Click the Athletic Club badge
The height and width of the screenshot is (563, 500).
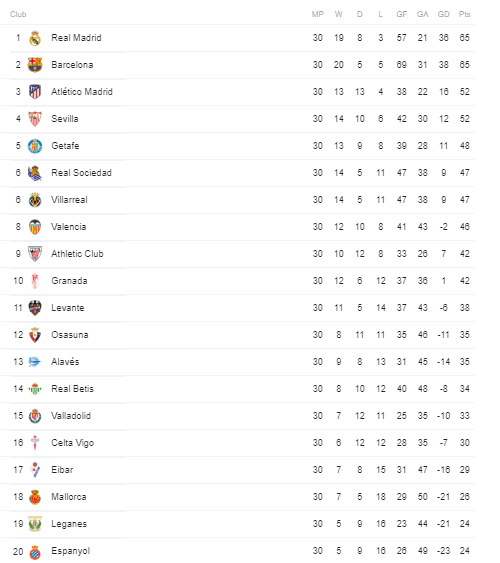coord(35,254)
